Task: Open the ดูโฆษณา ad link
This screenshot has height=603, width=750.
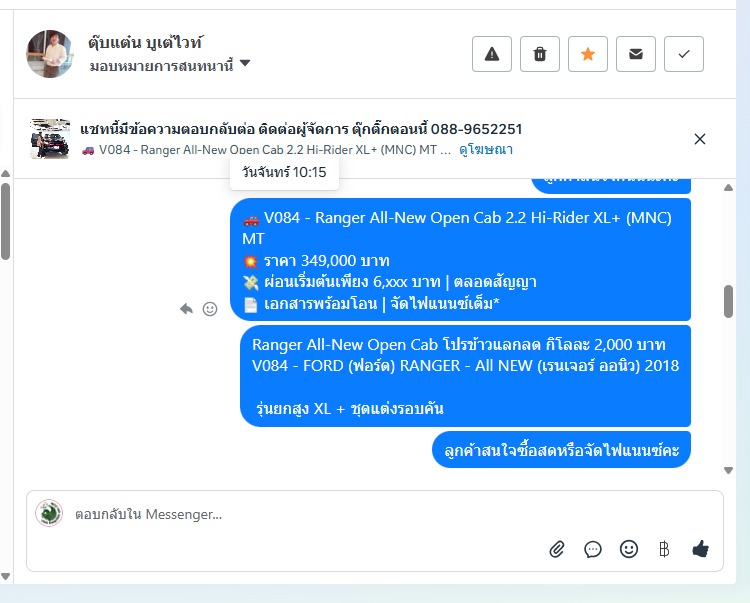Action: [485, 150]
